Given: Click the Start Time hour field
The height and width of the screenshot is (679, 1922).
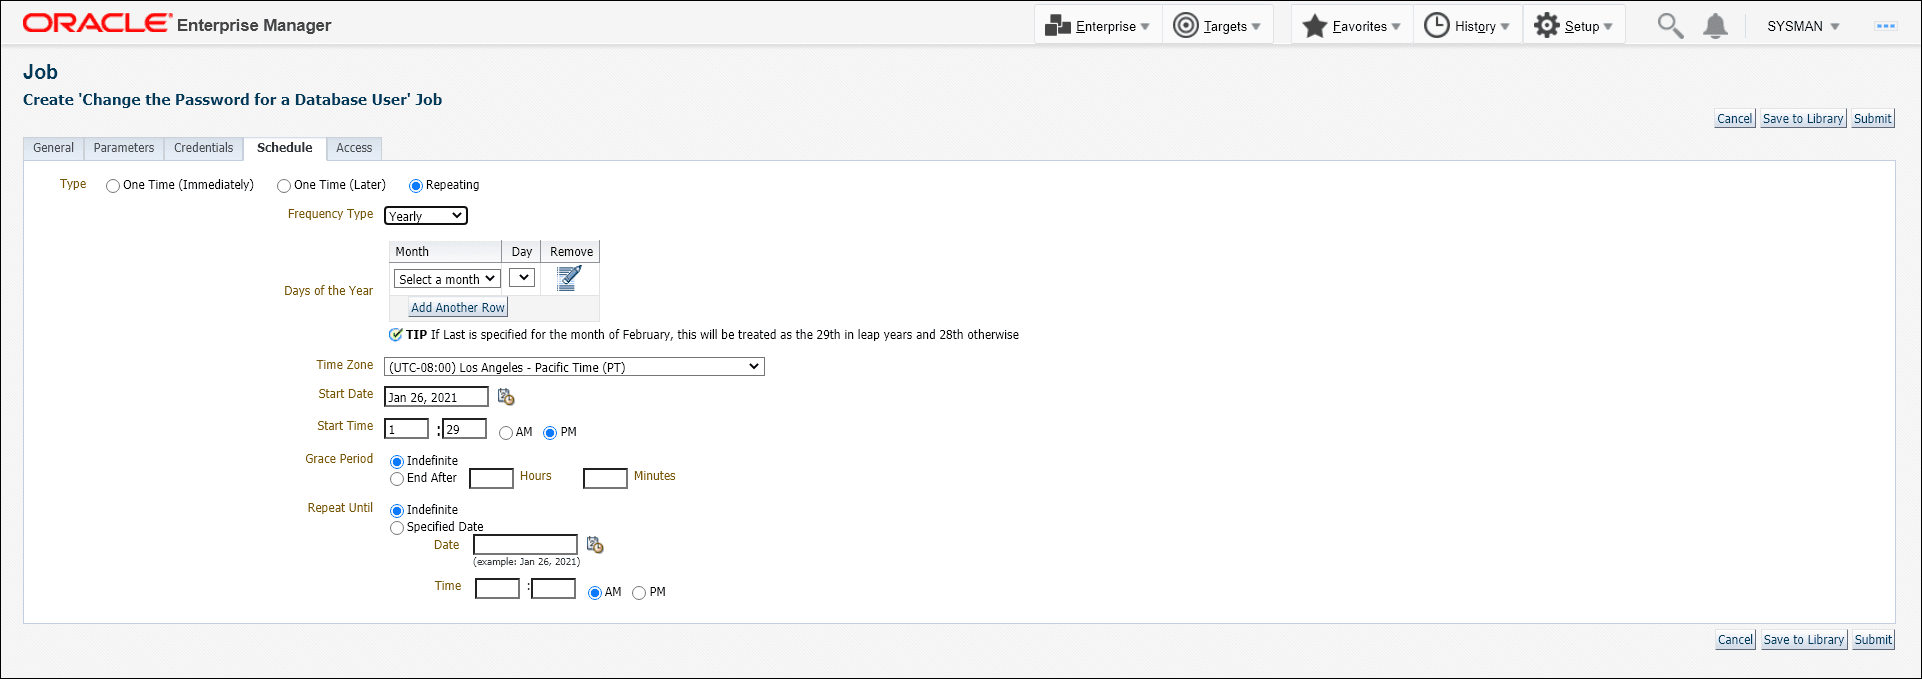Looking at the screenshot, I should pos(406,429).
